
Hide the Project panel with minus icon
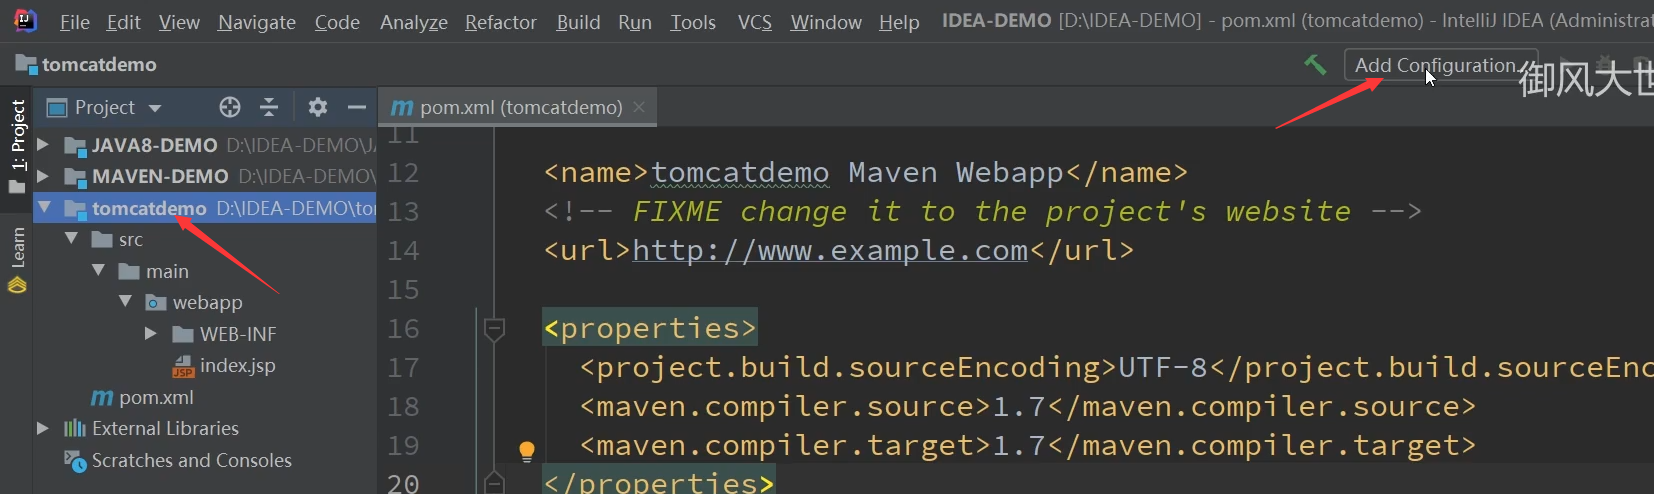[357, 107]
